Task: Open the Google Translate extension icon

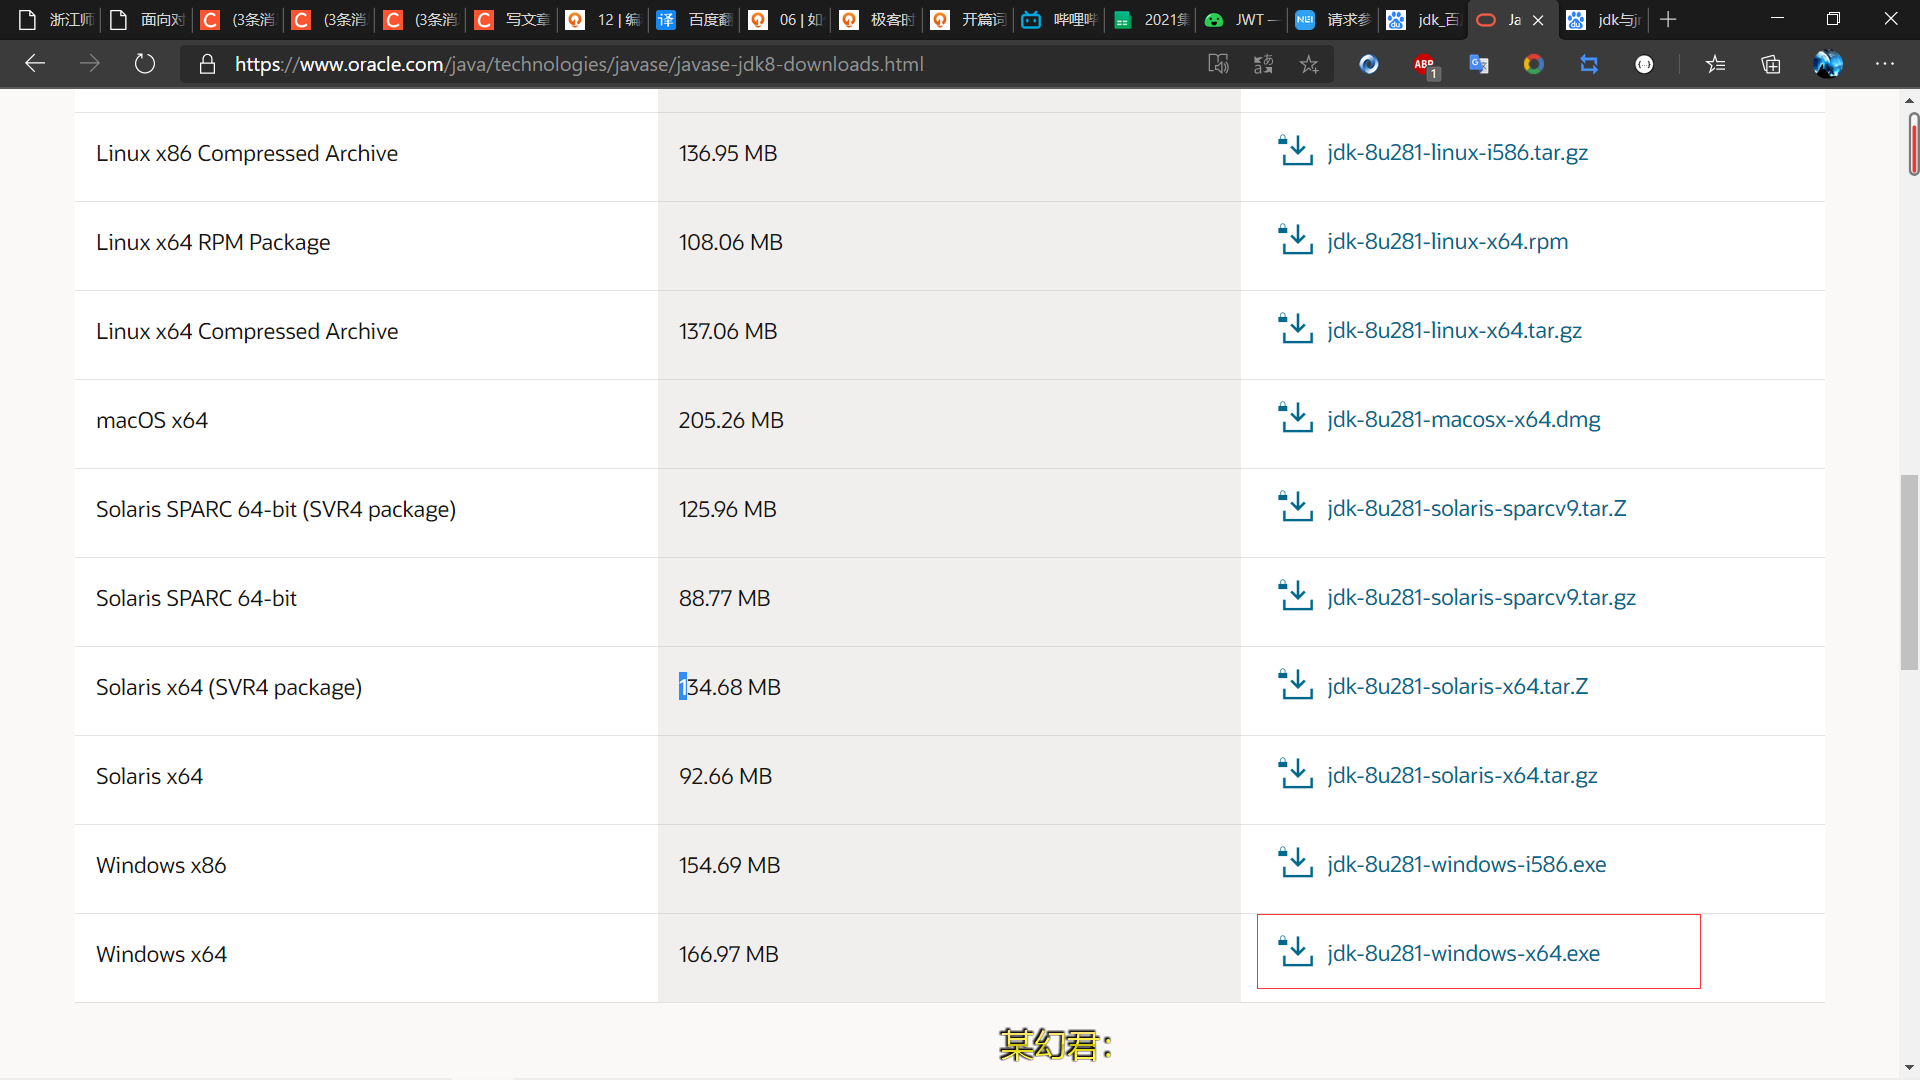Action: coord(1479,64)
